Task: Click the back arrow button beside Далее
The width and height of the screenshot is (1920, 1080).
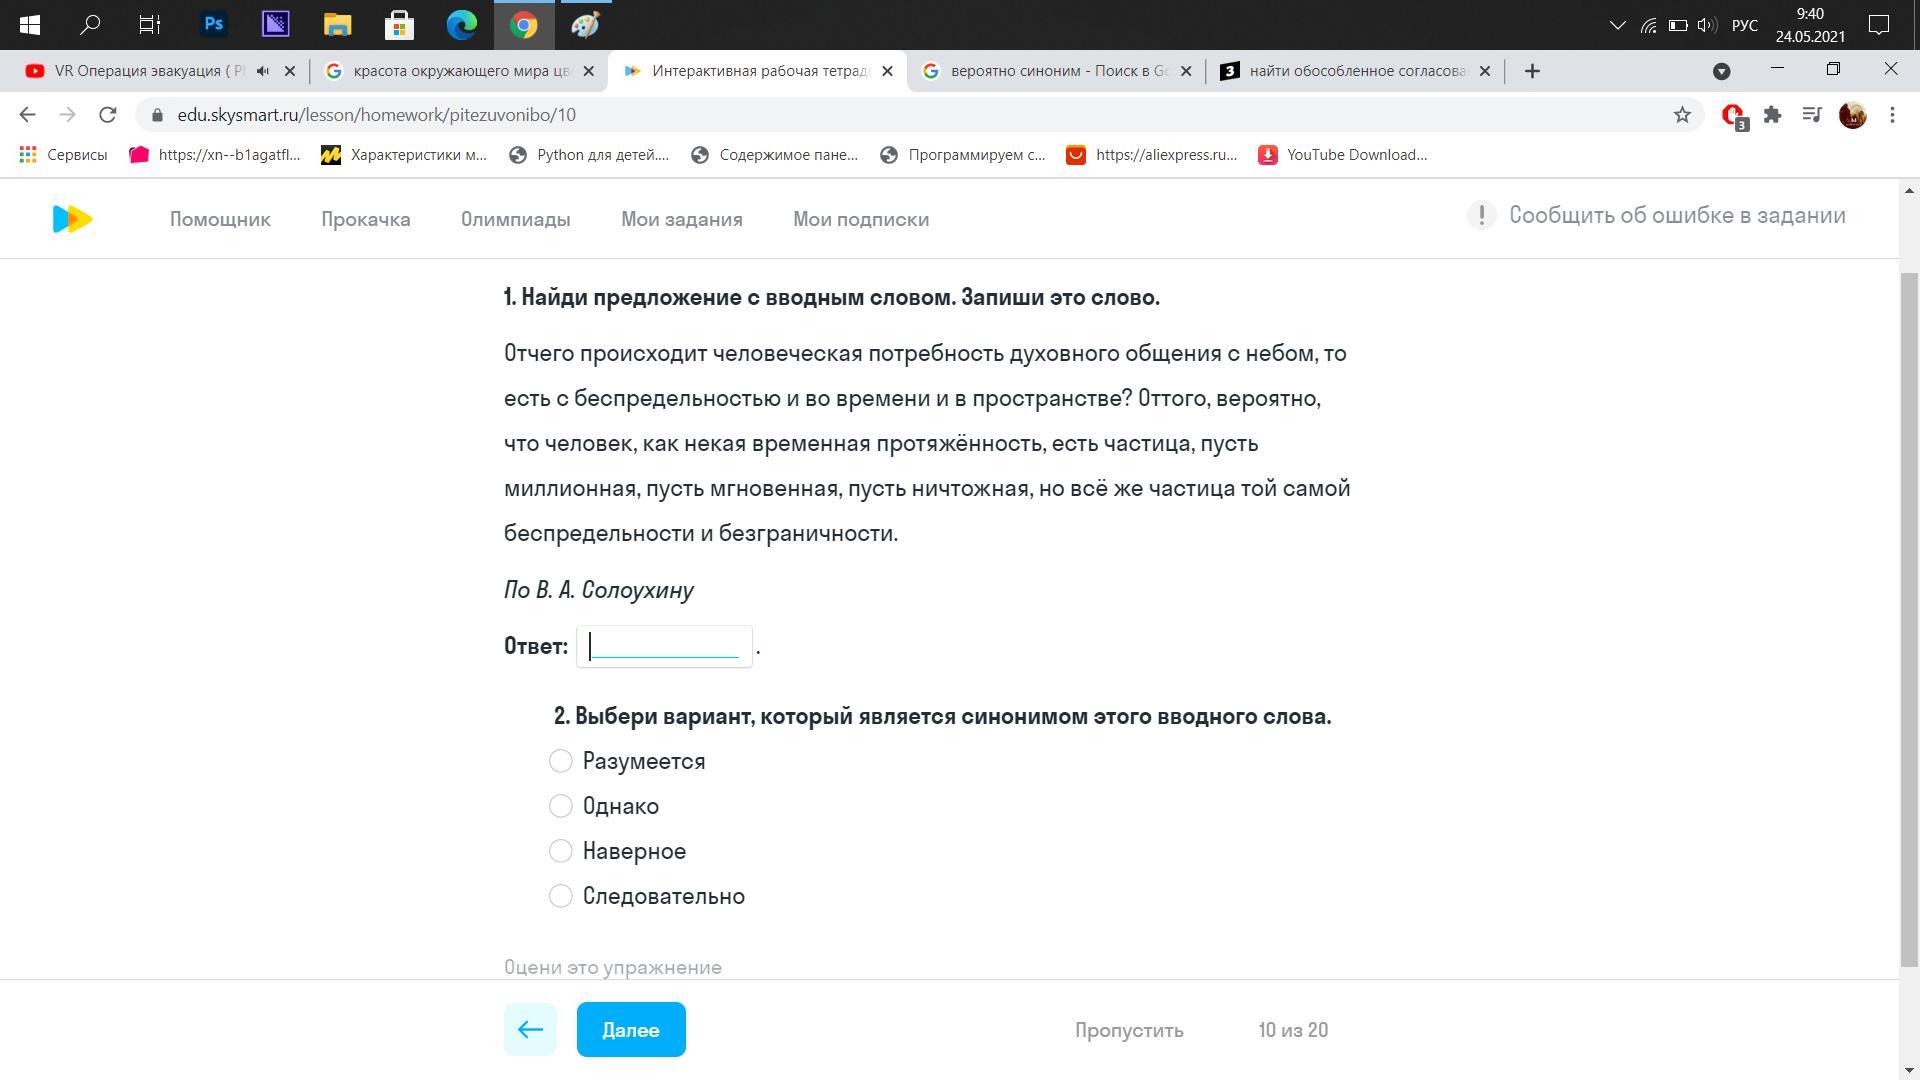Action: click(x=530, y=1029)
